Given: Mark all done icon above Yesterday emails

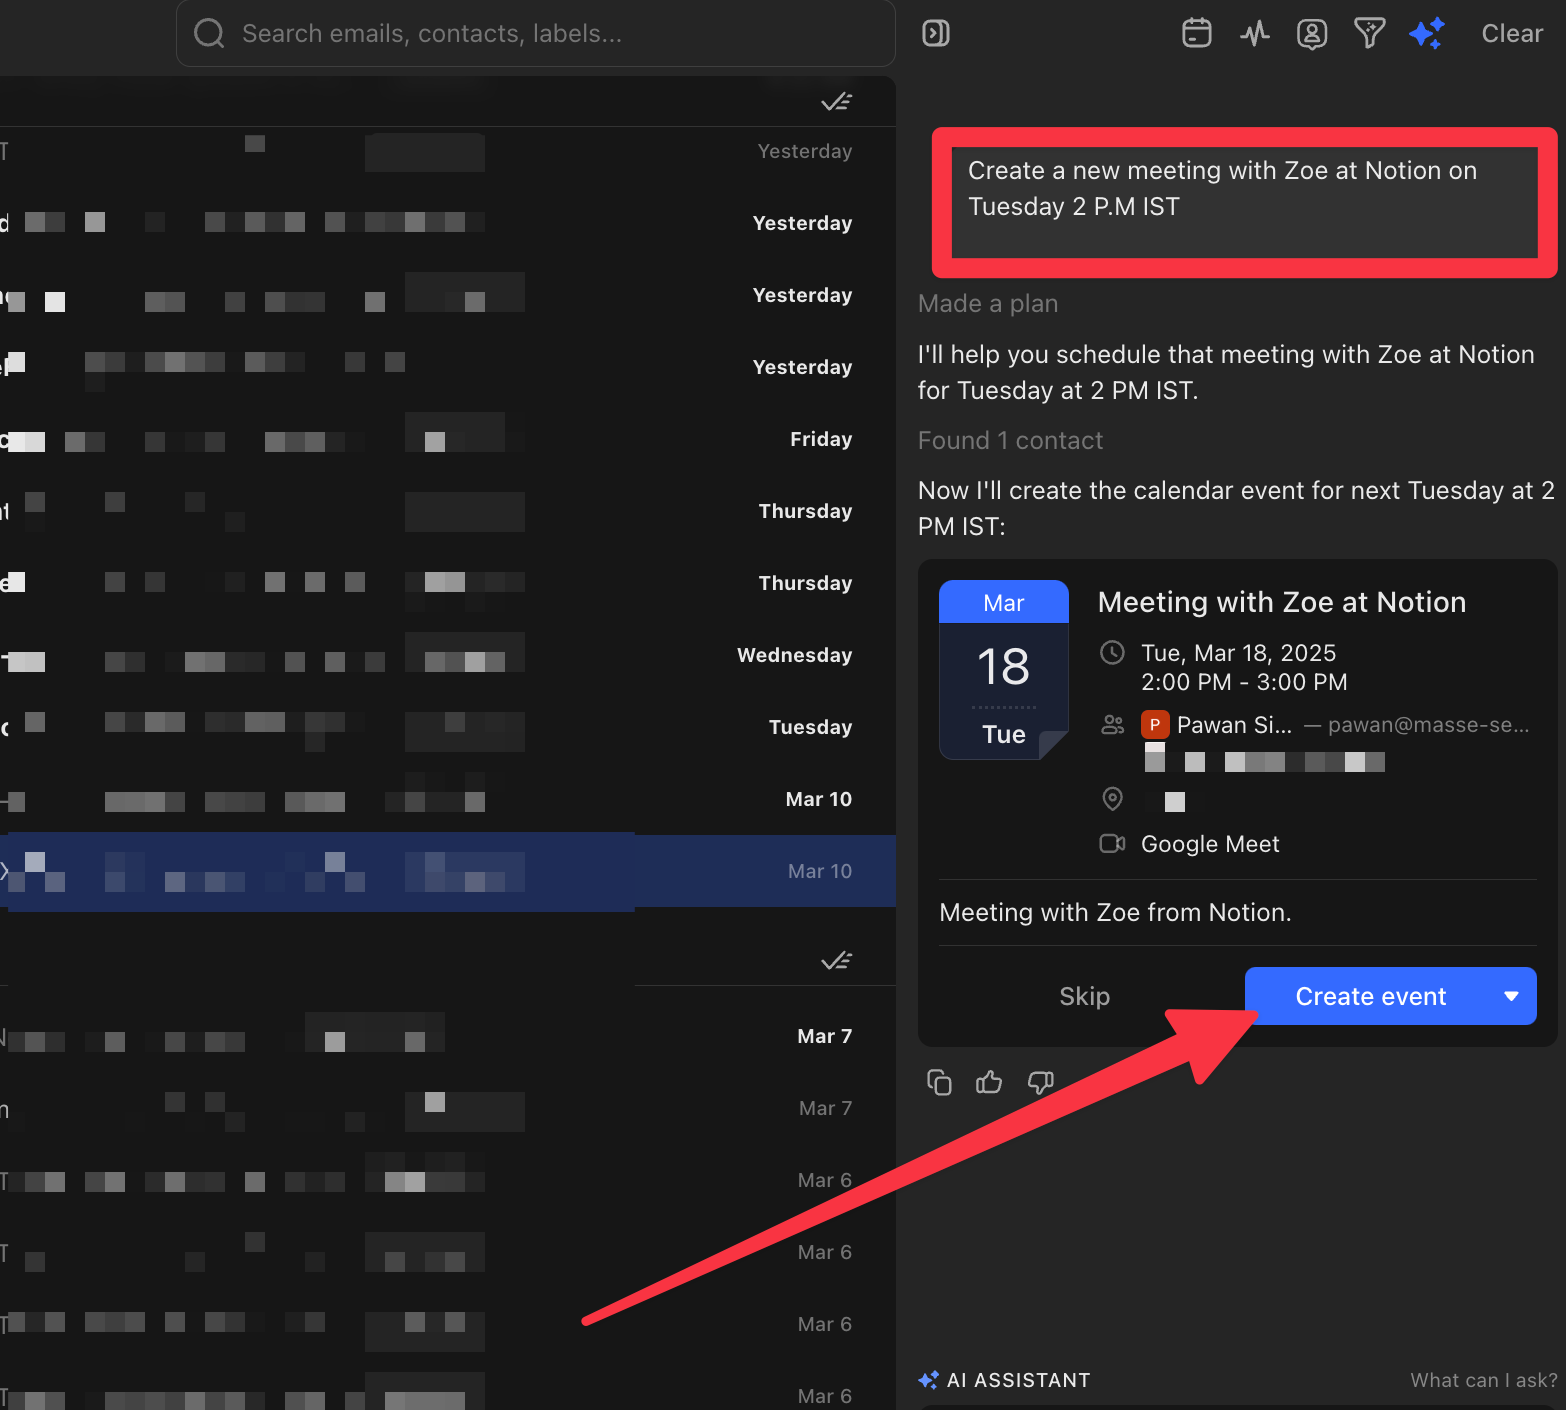Looking at the screenshot, I should click(x=836, y=101).
